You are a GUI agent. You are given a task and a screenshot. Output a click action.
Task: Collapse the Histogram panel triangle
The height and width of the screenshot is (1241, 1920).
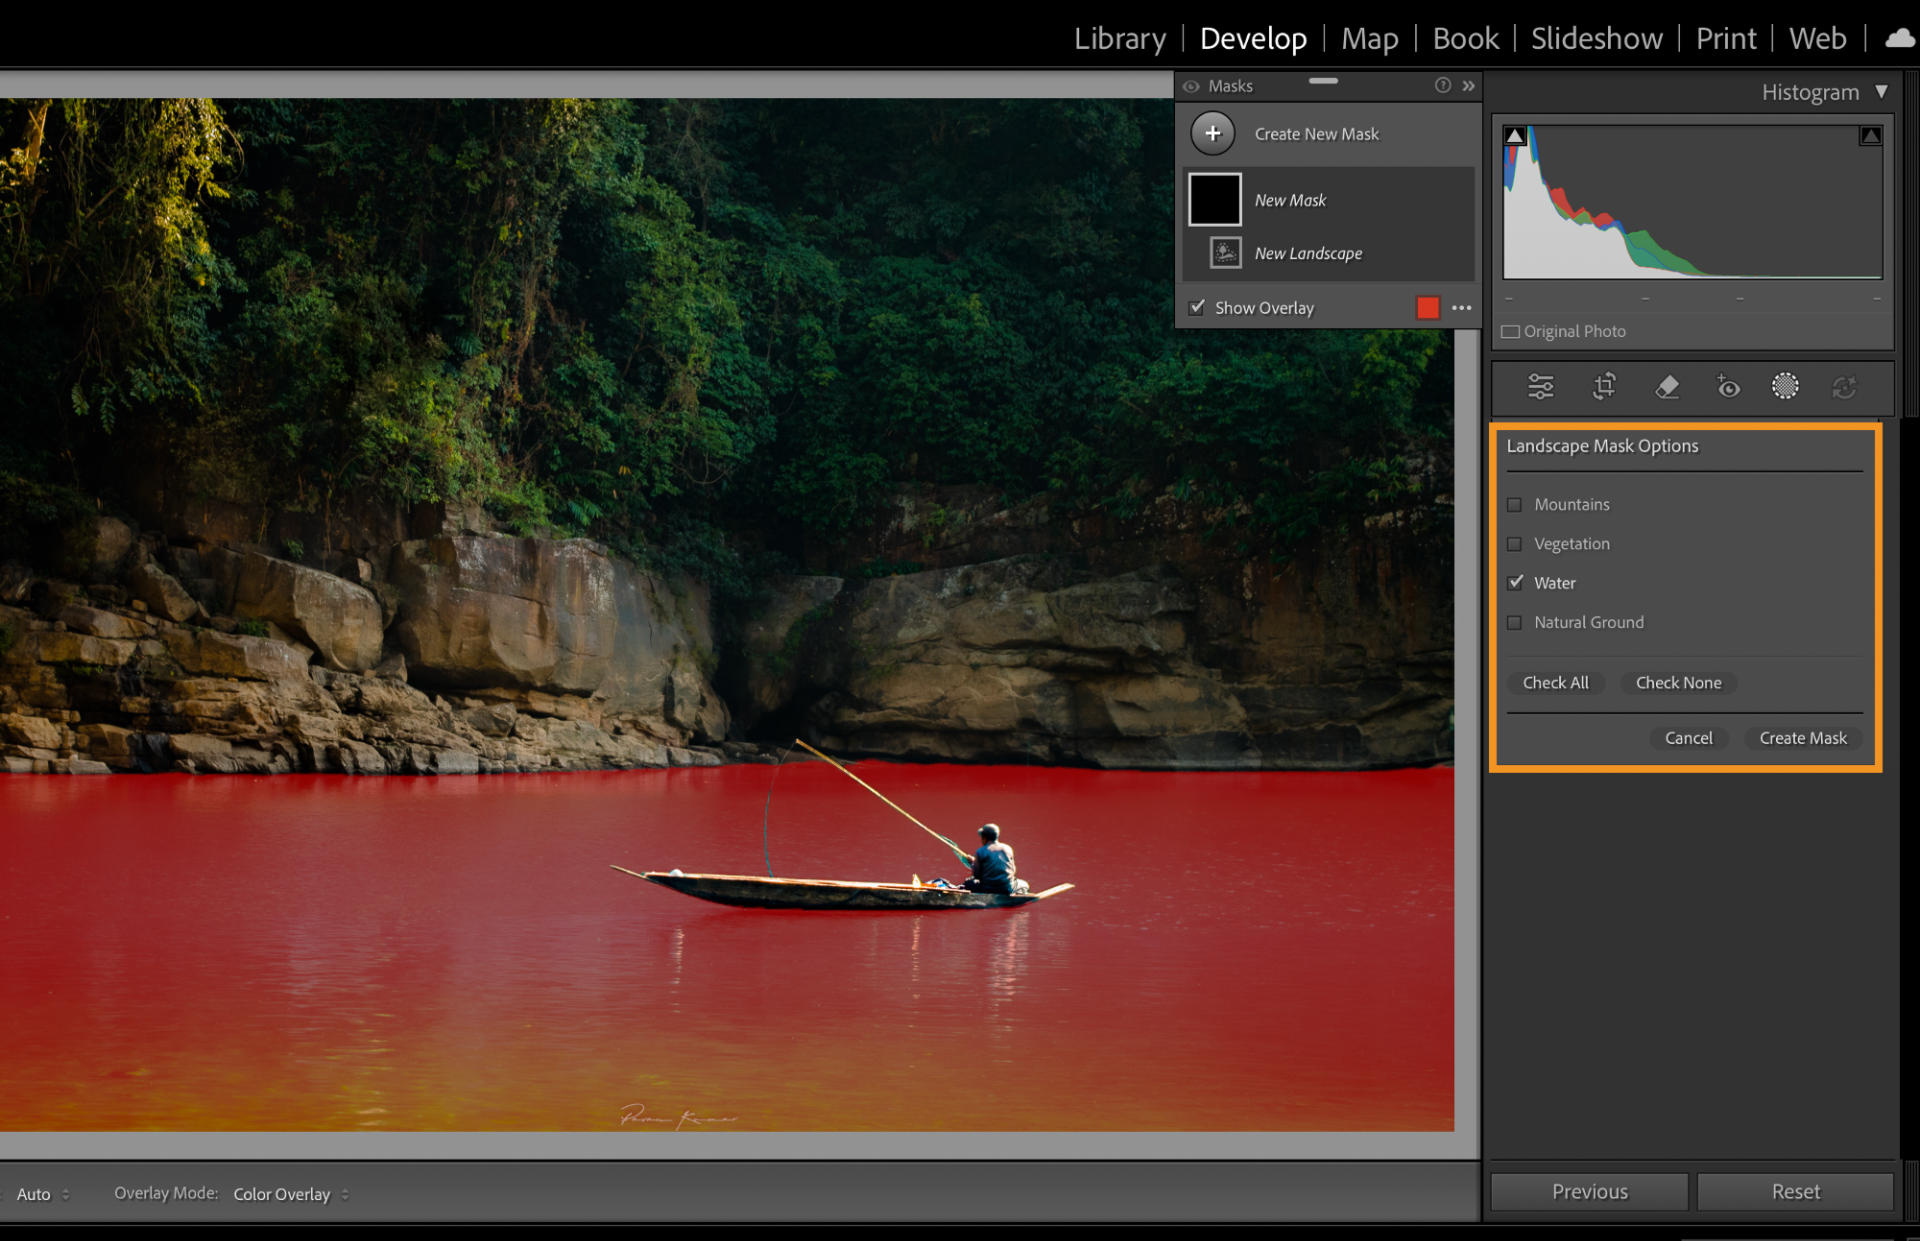[x=1881, y=91]
